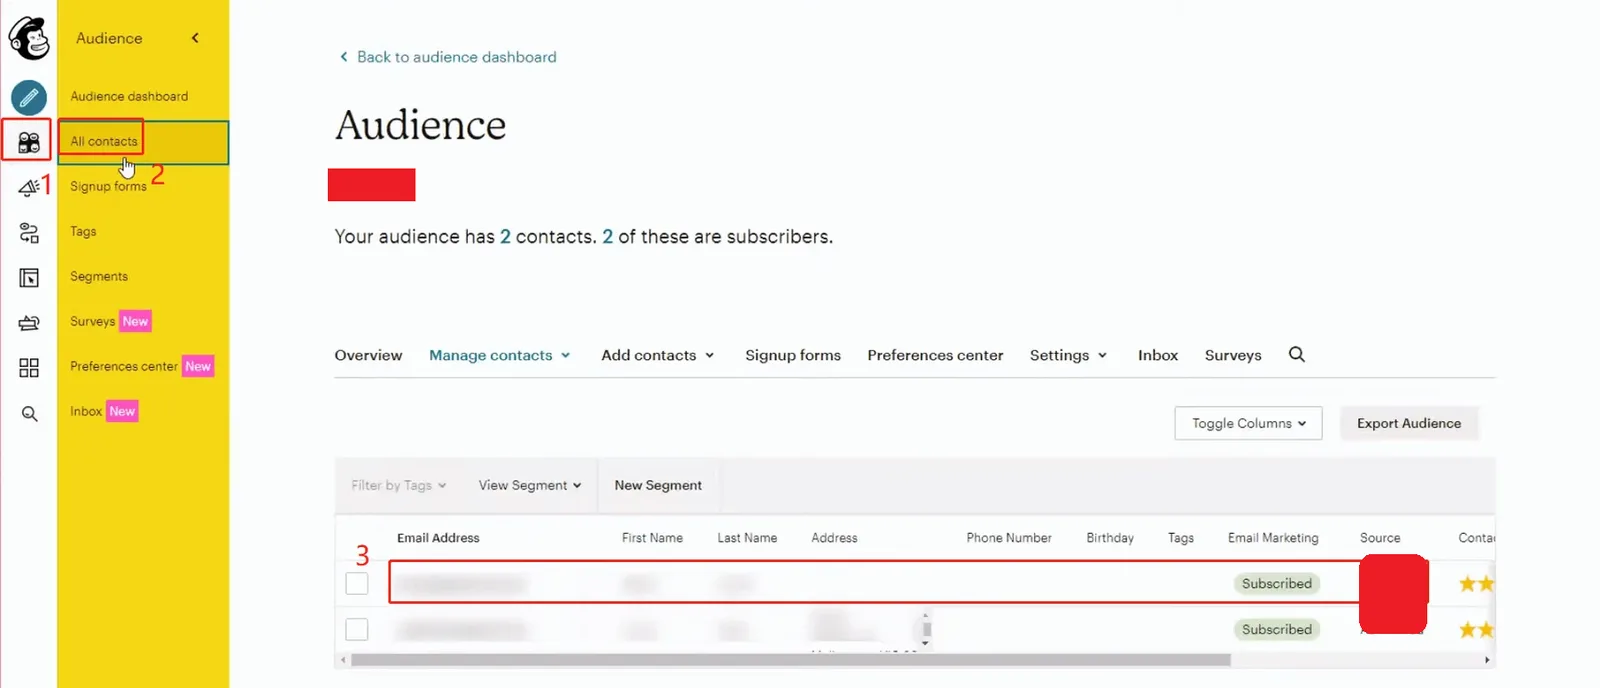Click the search magnifier after Surveys tab
The image size is (1600, 688).
[1297, 354]
